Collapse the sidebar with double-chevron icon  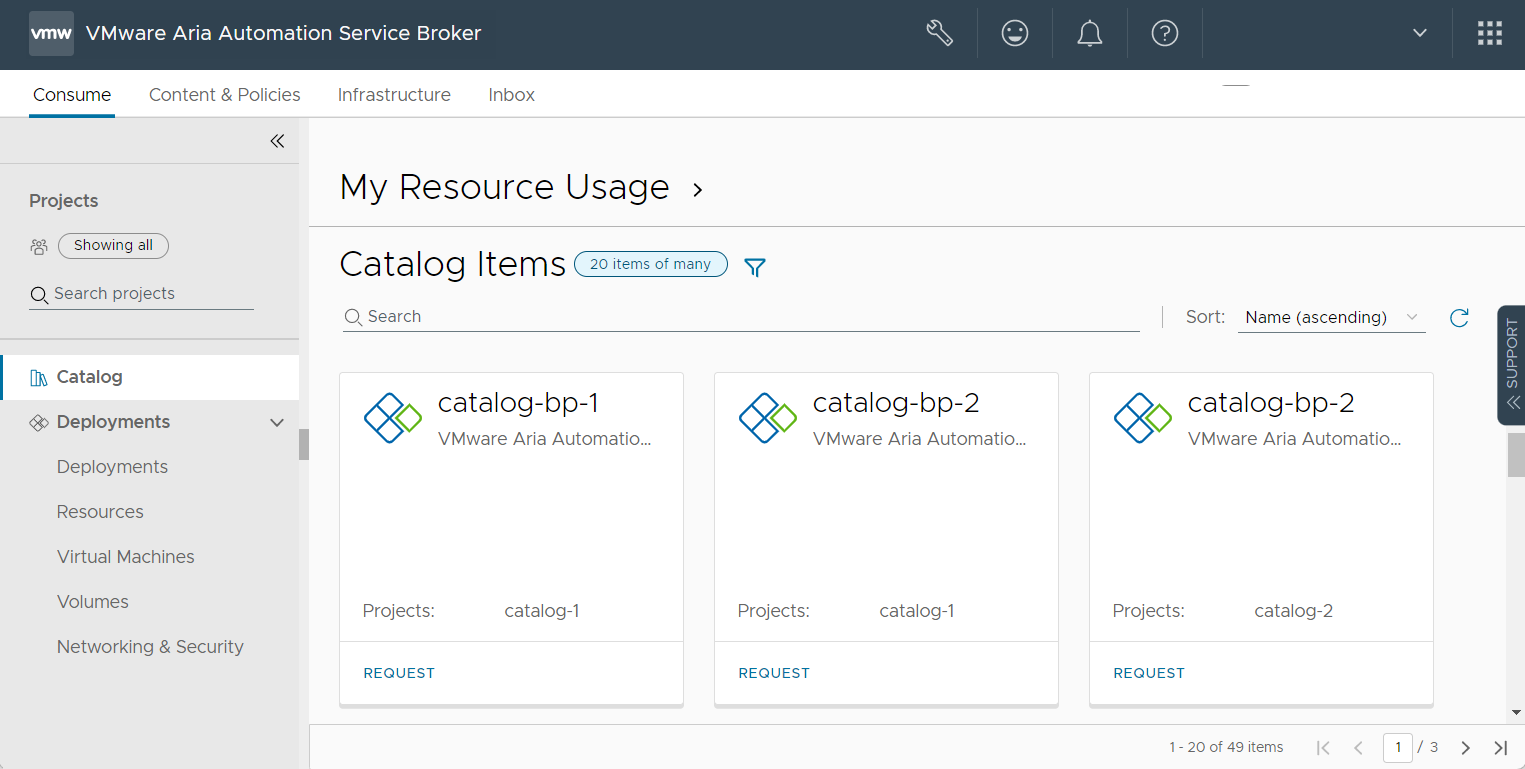tap(277, 141)
